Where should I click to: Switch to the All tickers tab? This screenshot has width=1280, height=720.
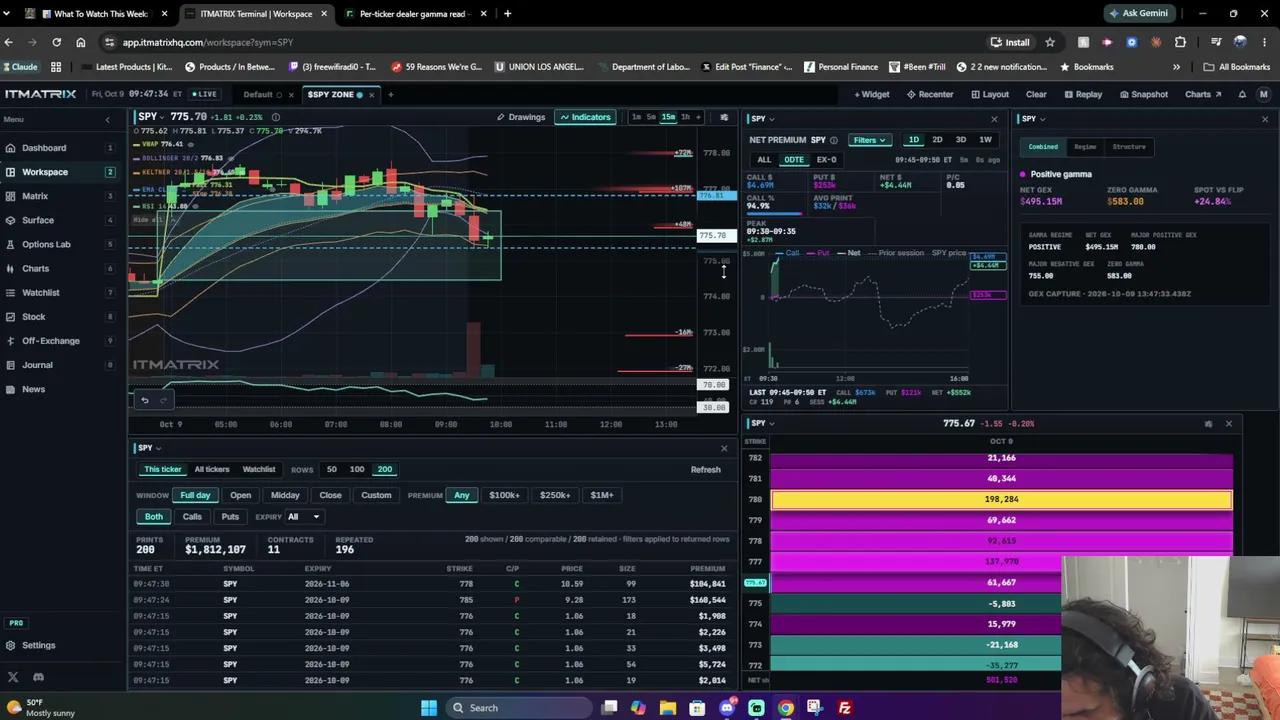click(x=212, y=469)
